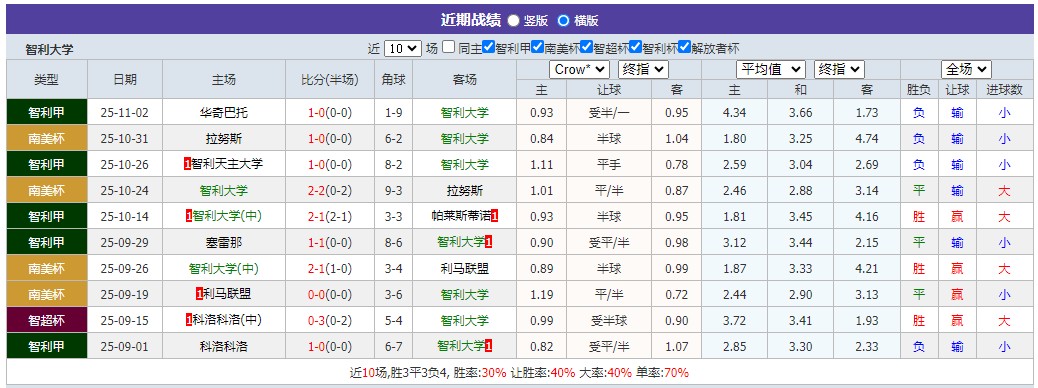Click draw odds 3.66

click(x=800, y=113)
